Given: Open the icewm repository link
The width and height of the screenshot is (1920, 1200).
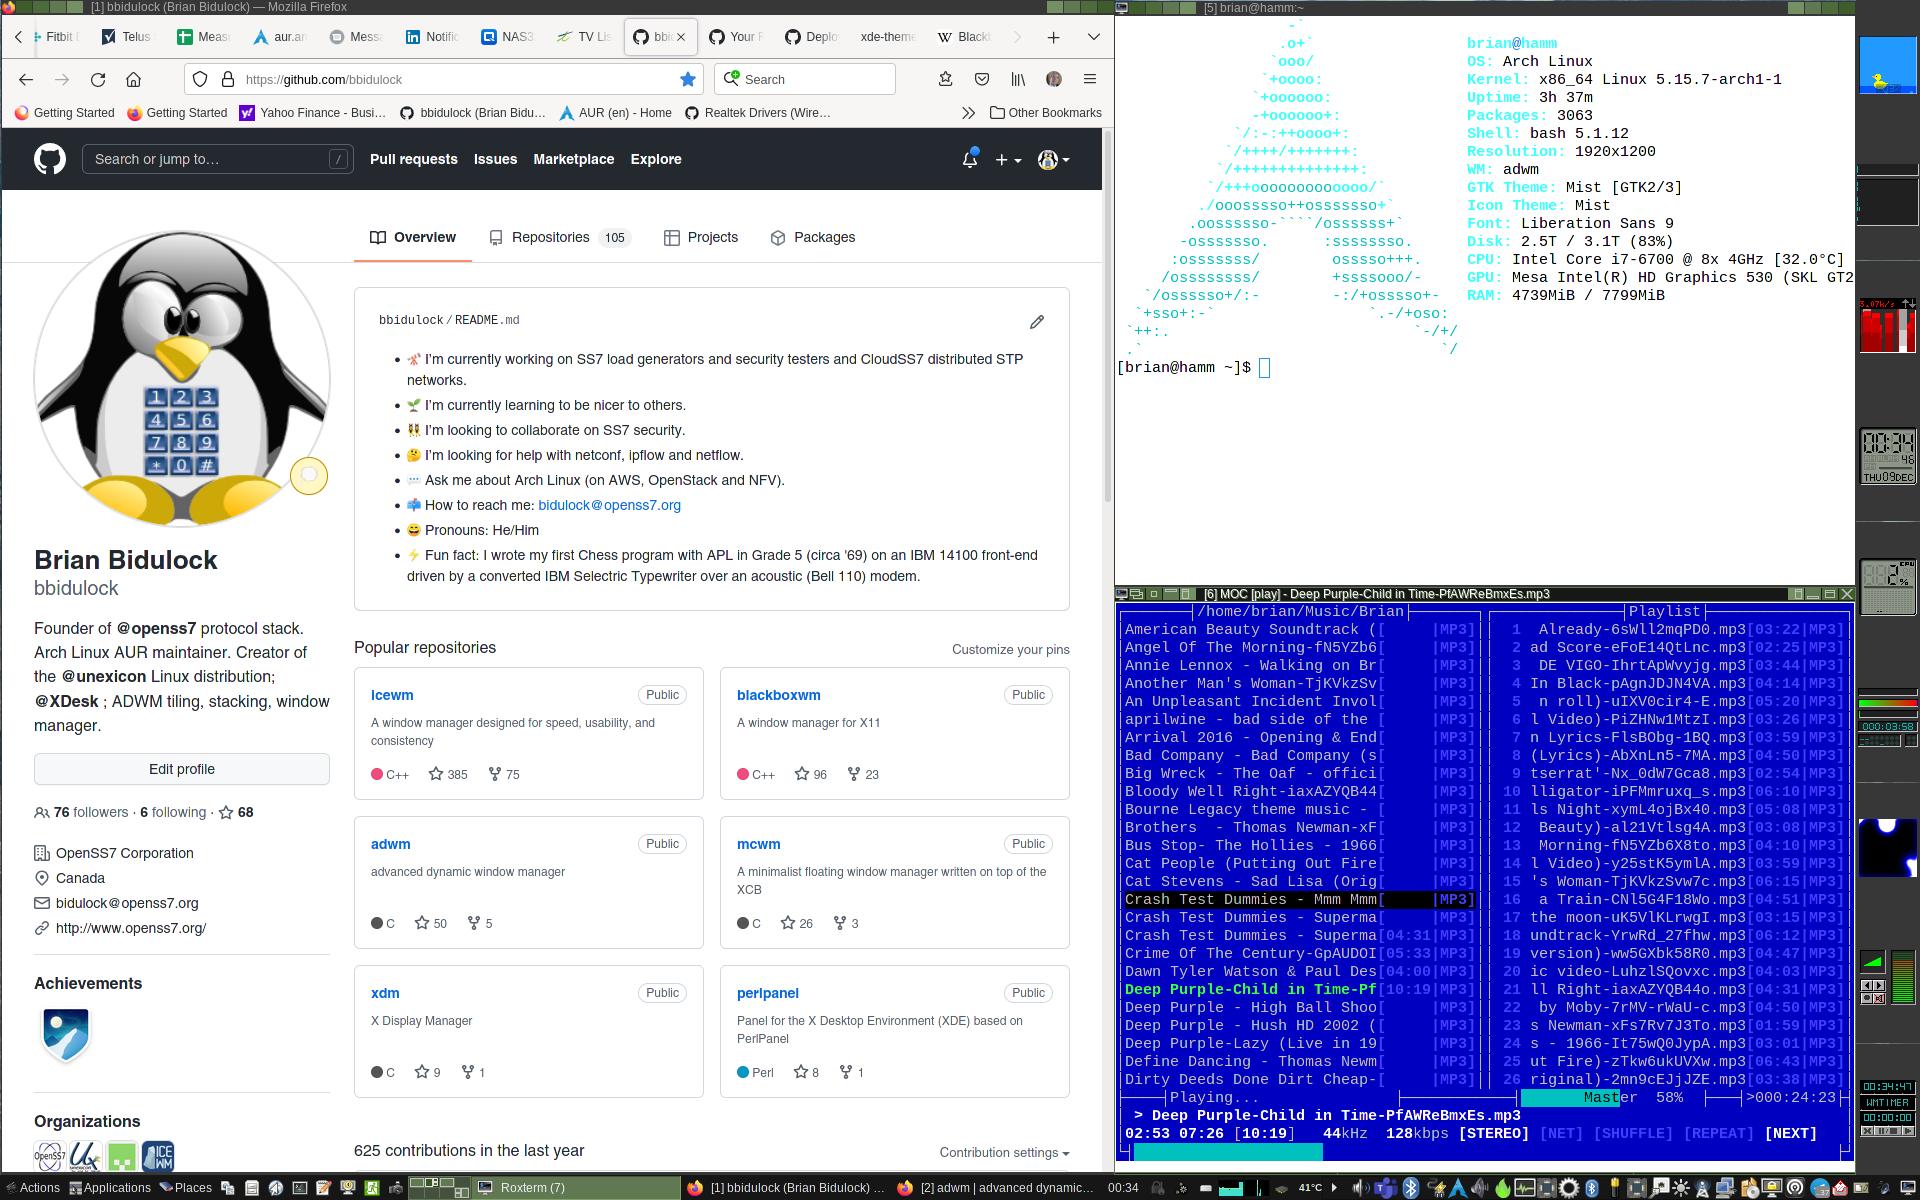Looking at the screenshot, I should coord(392,695).
